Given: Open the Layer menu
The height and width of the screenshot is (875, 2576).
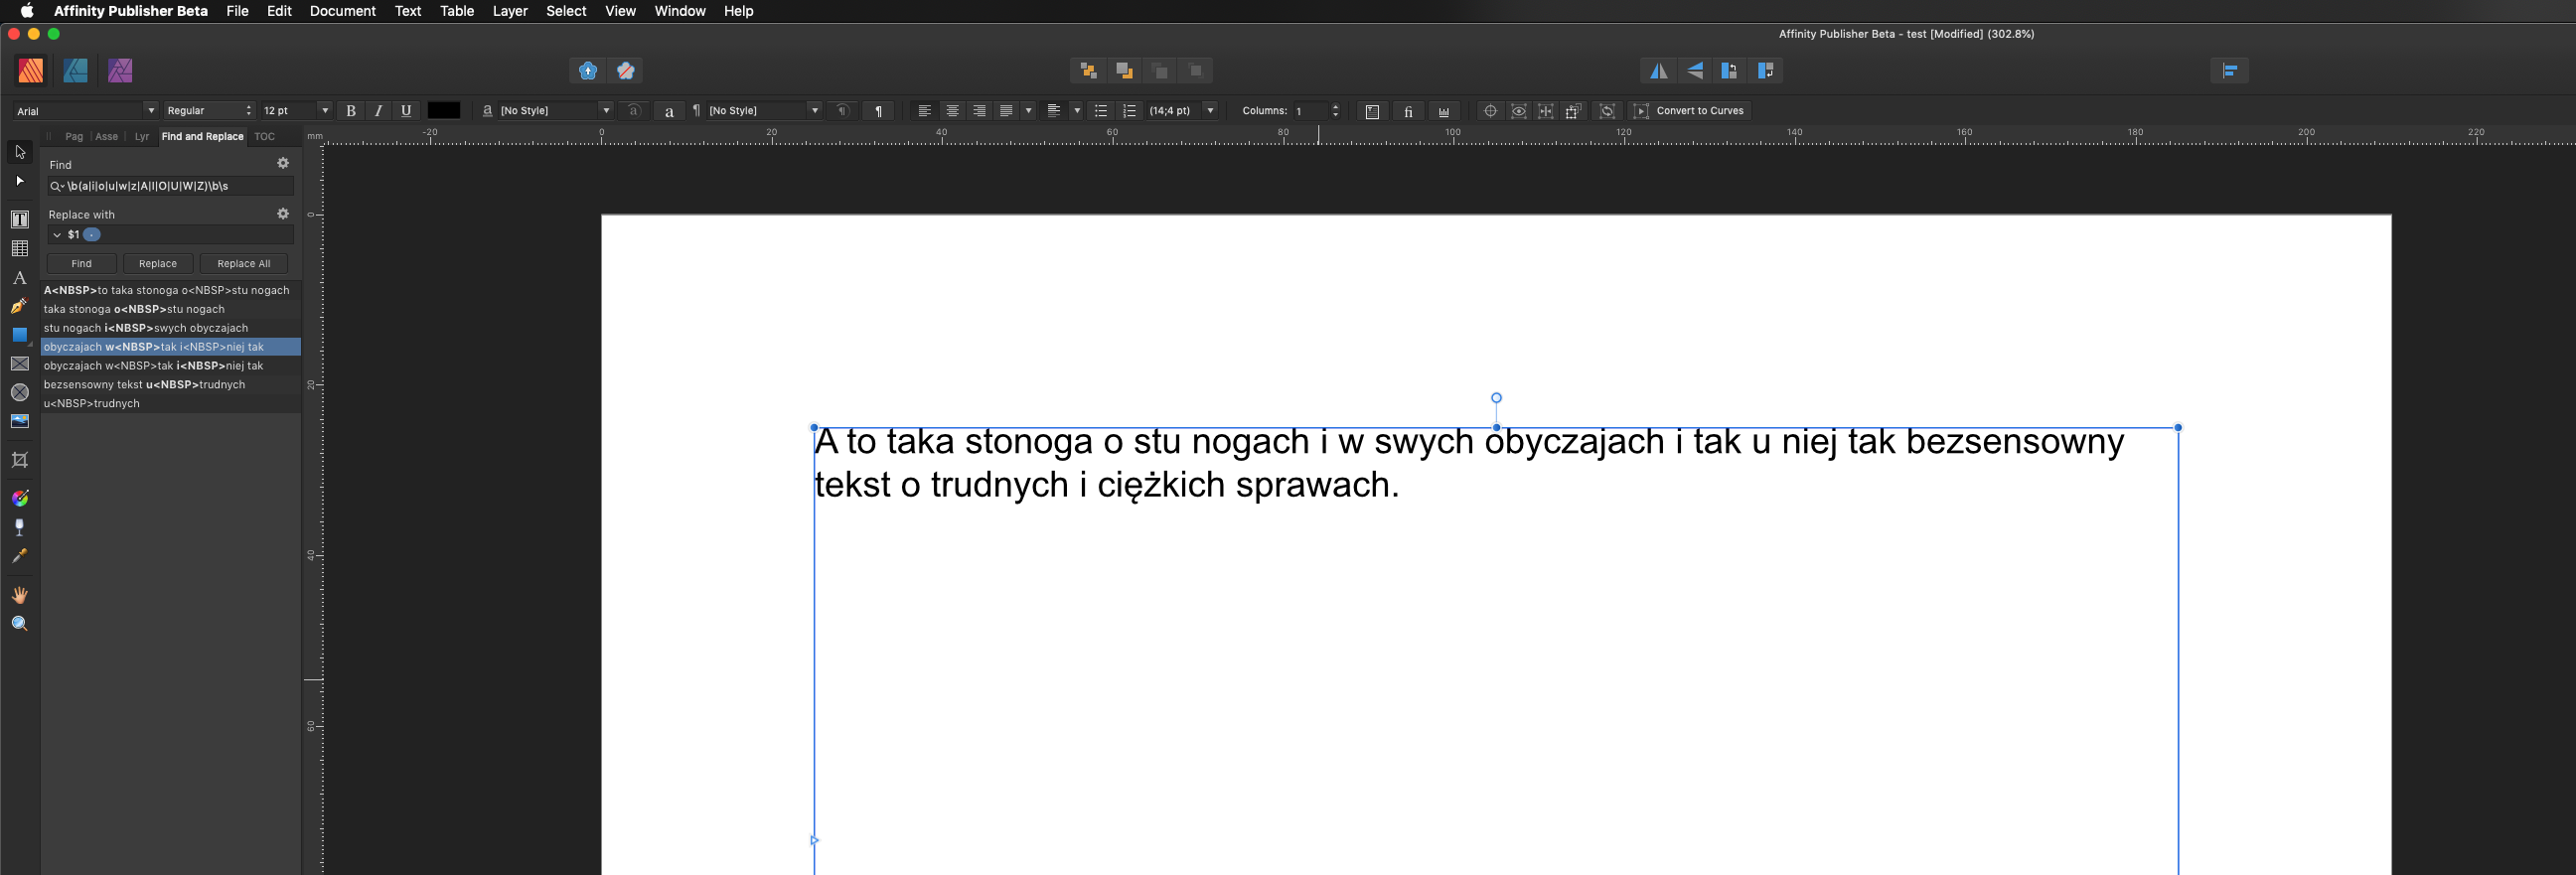Looking at the screenshot, I should (x=510, y=11).
